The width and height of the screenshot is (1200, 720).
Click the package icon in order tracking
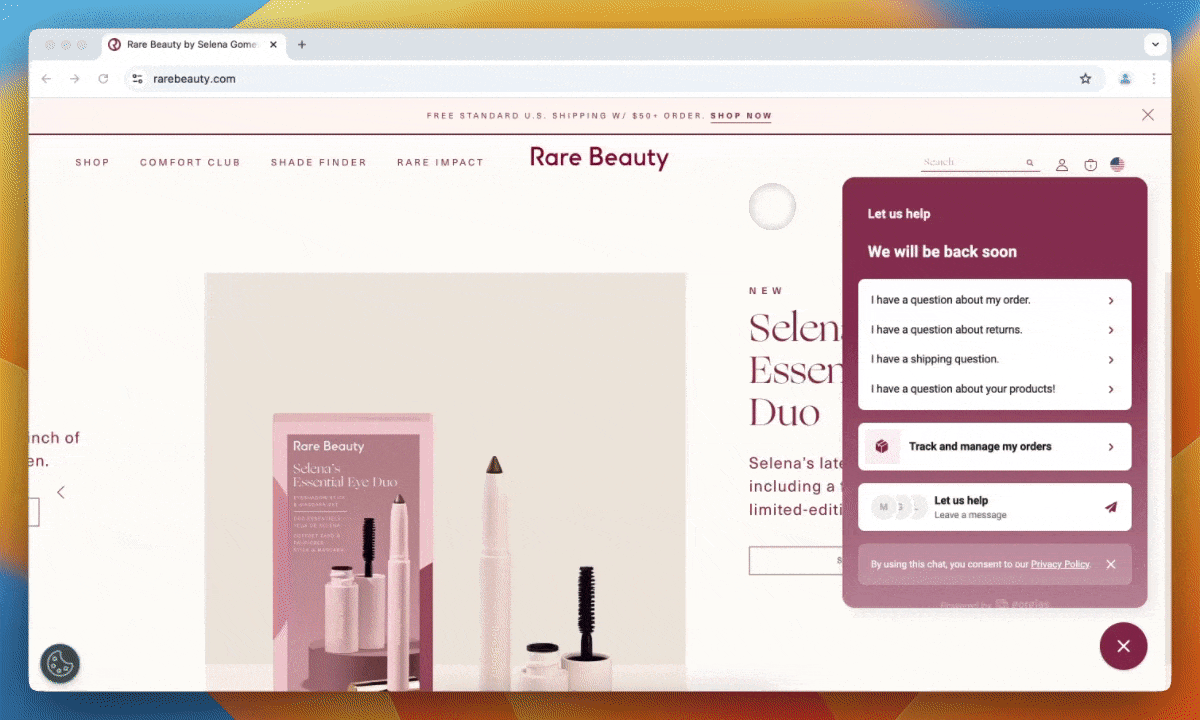click(x=882, y=447)
